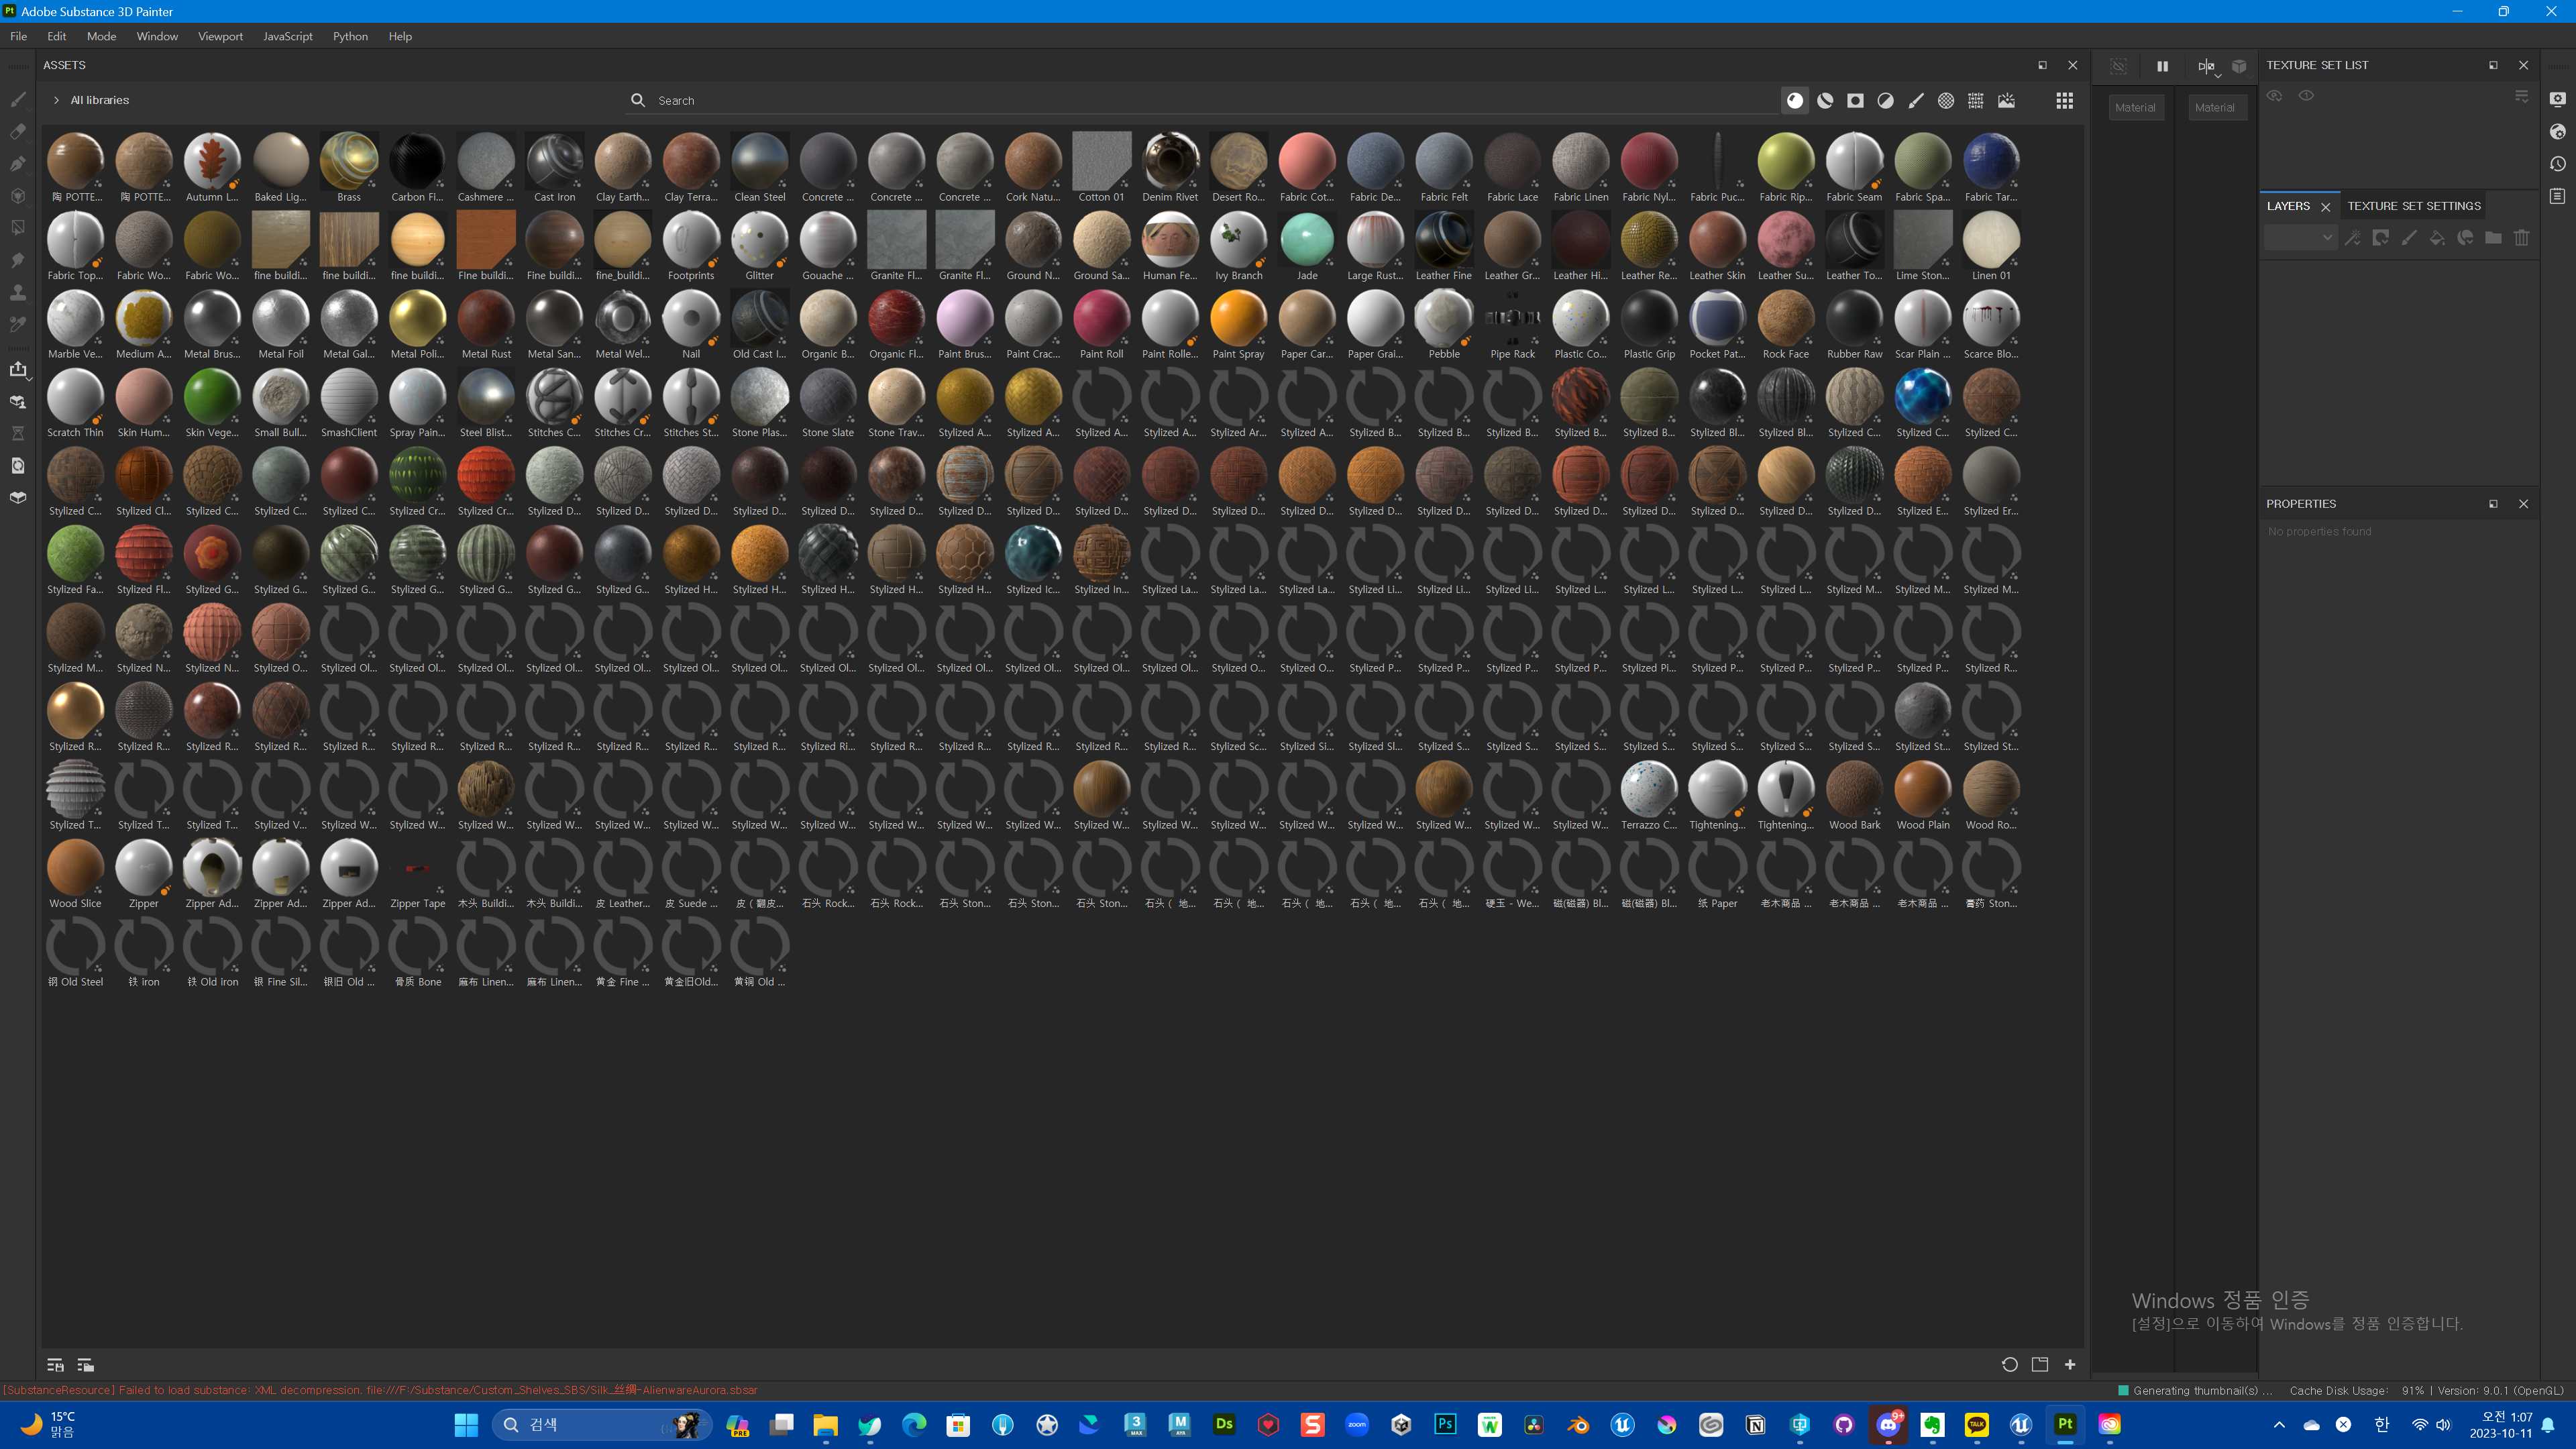Open the Log panel icon
The image size is (2576, 1449).
click(2558, 196)
